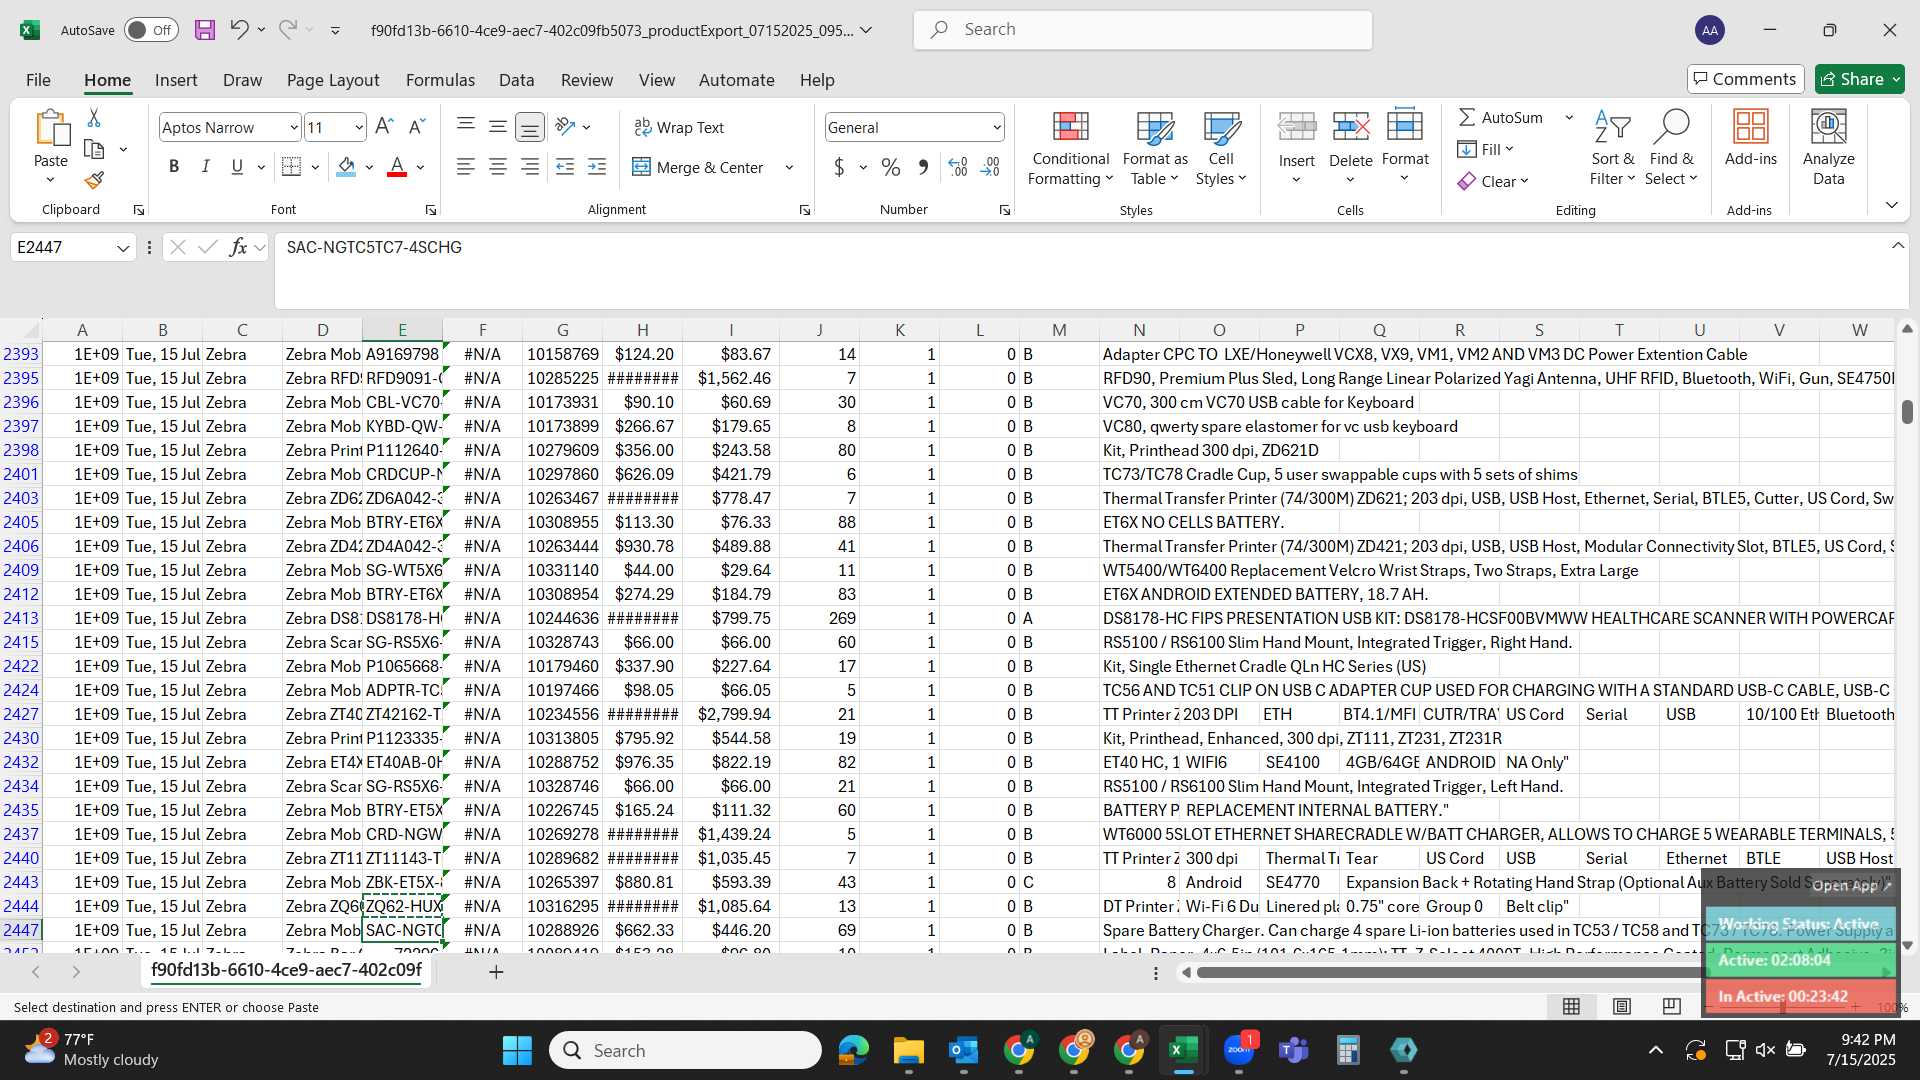The image size is (1920, 1080).
Task: Apply Comma Style number format
Action: 923,167
